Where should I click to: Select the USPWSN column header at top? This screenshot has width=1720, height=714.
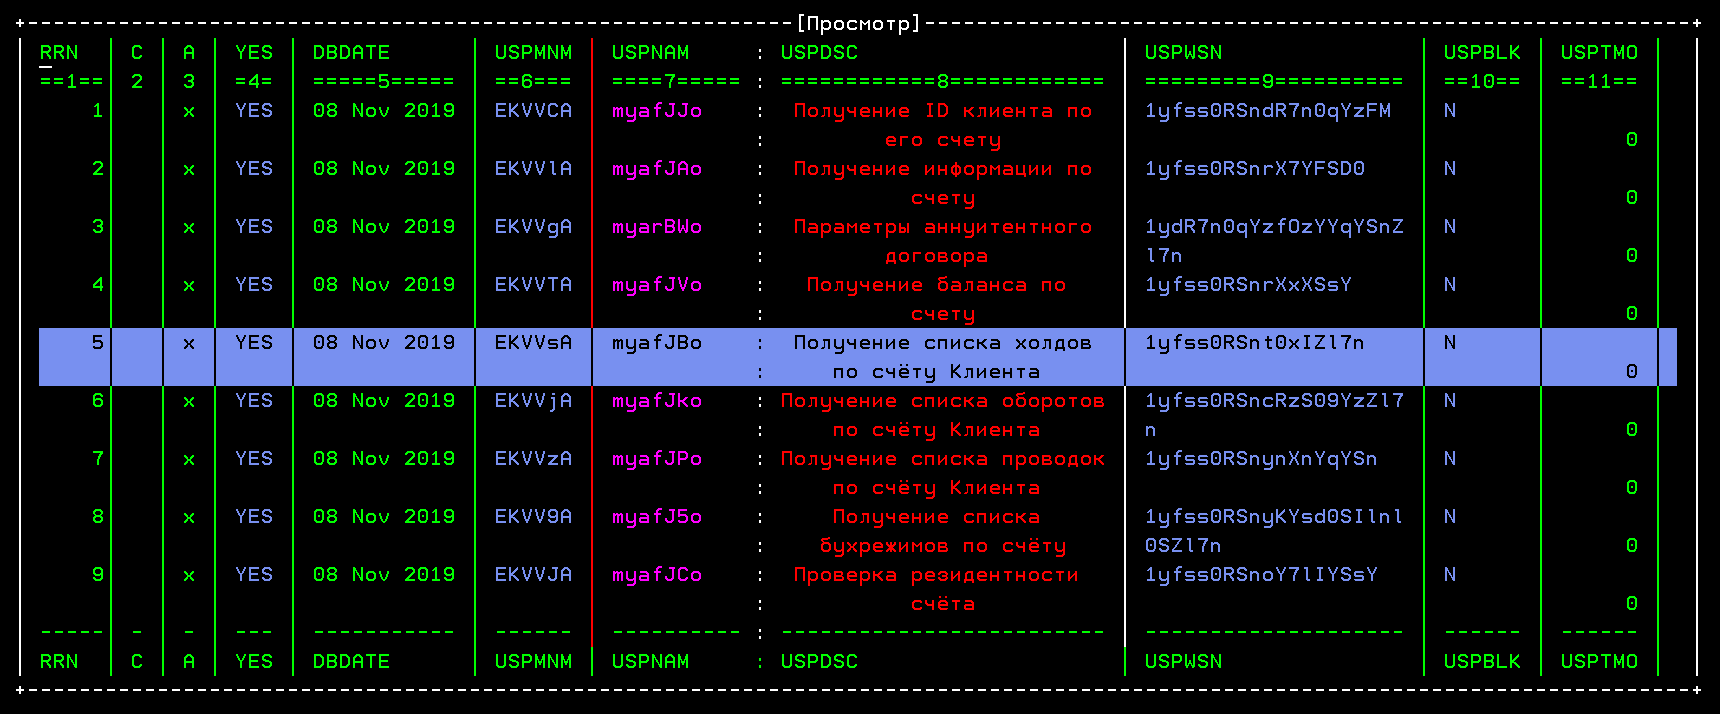coord(1183,53)
